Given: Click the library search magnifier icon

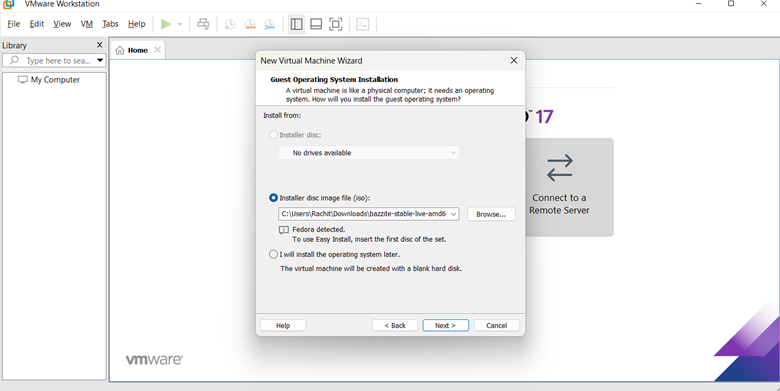Looking at the screenshot, I should coord(14,60).
